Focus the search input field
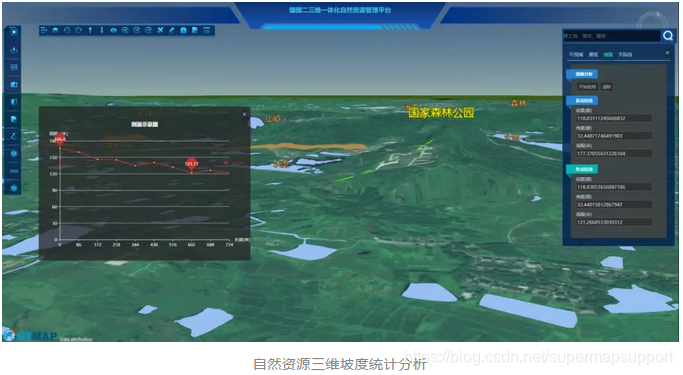The height and width of the screenshot is (375, 683). click(612, 36)
